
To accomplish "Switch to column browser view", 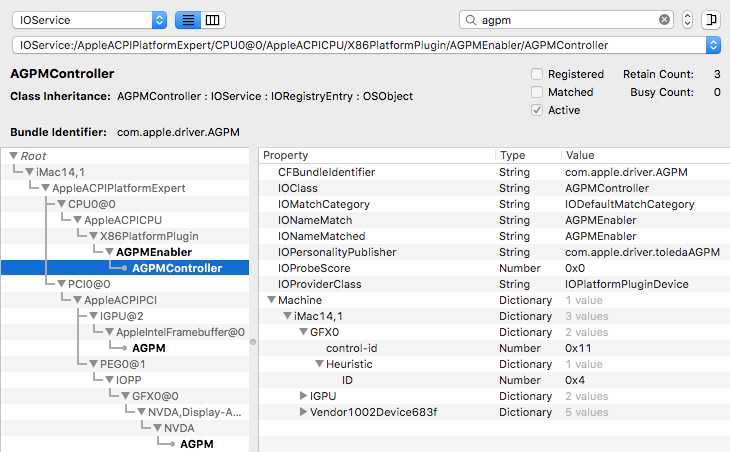I will tap(213, 20).
